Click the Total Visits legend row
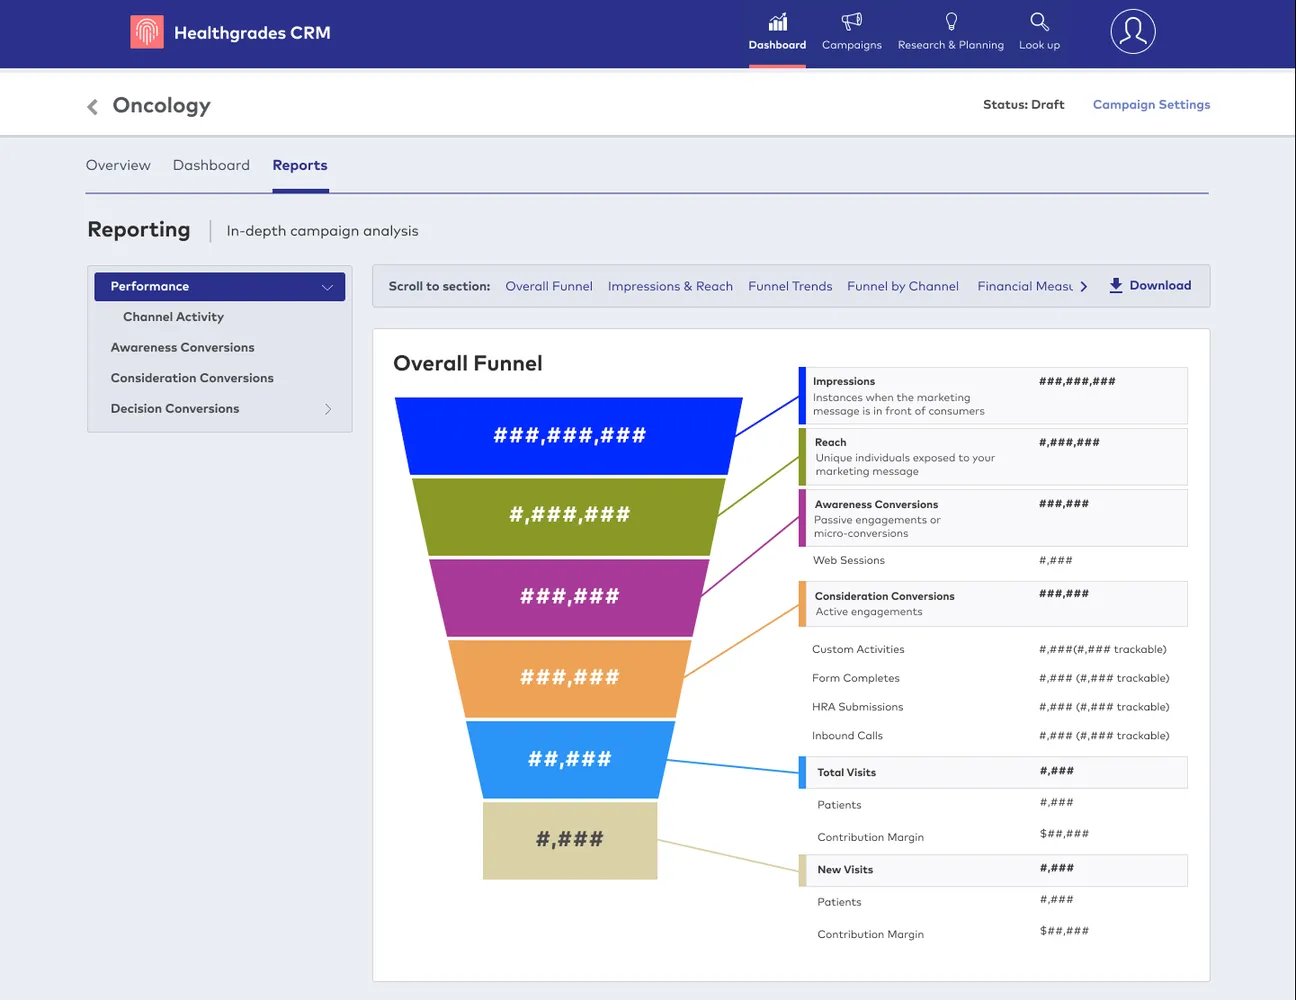Image resolution: width=1296 pixels, height=1000 pixels. point(993,772)
